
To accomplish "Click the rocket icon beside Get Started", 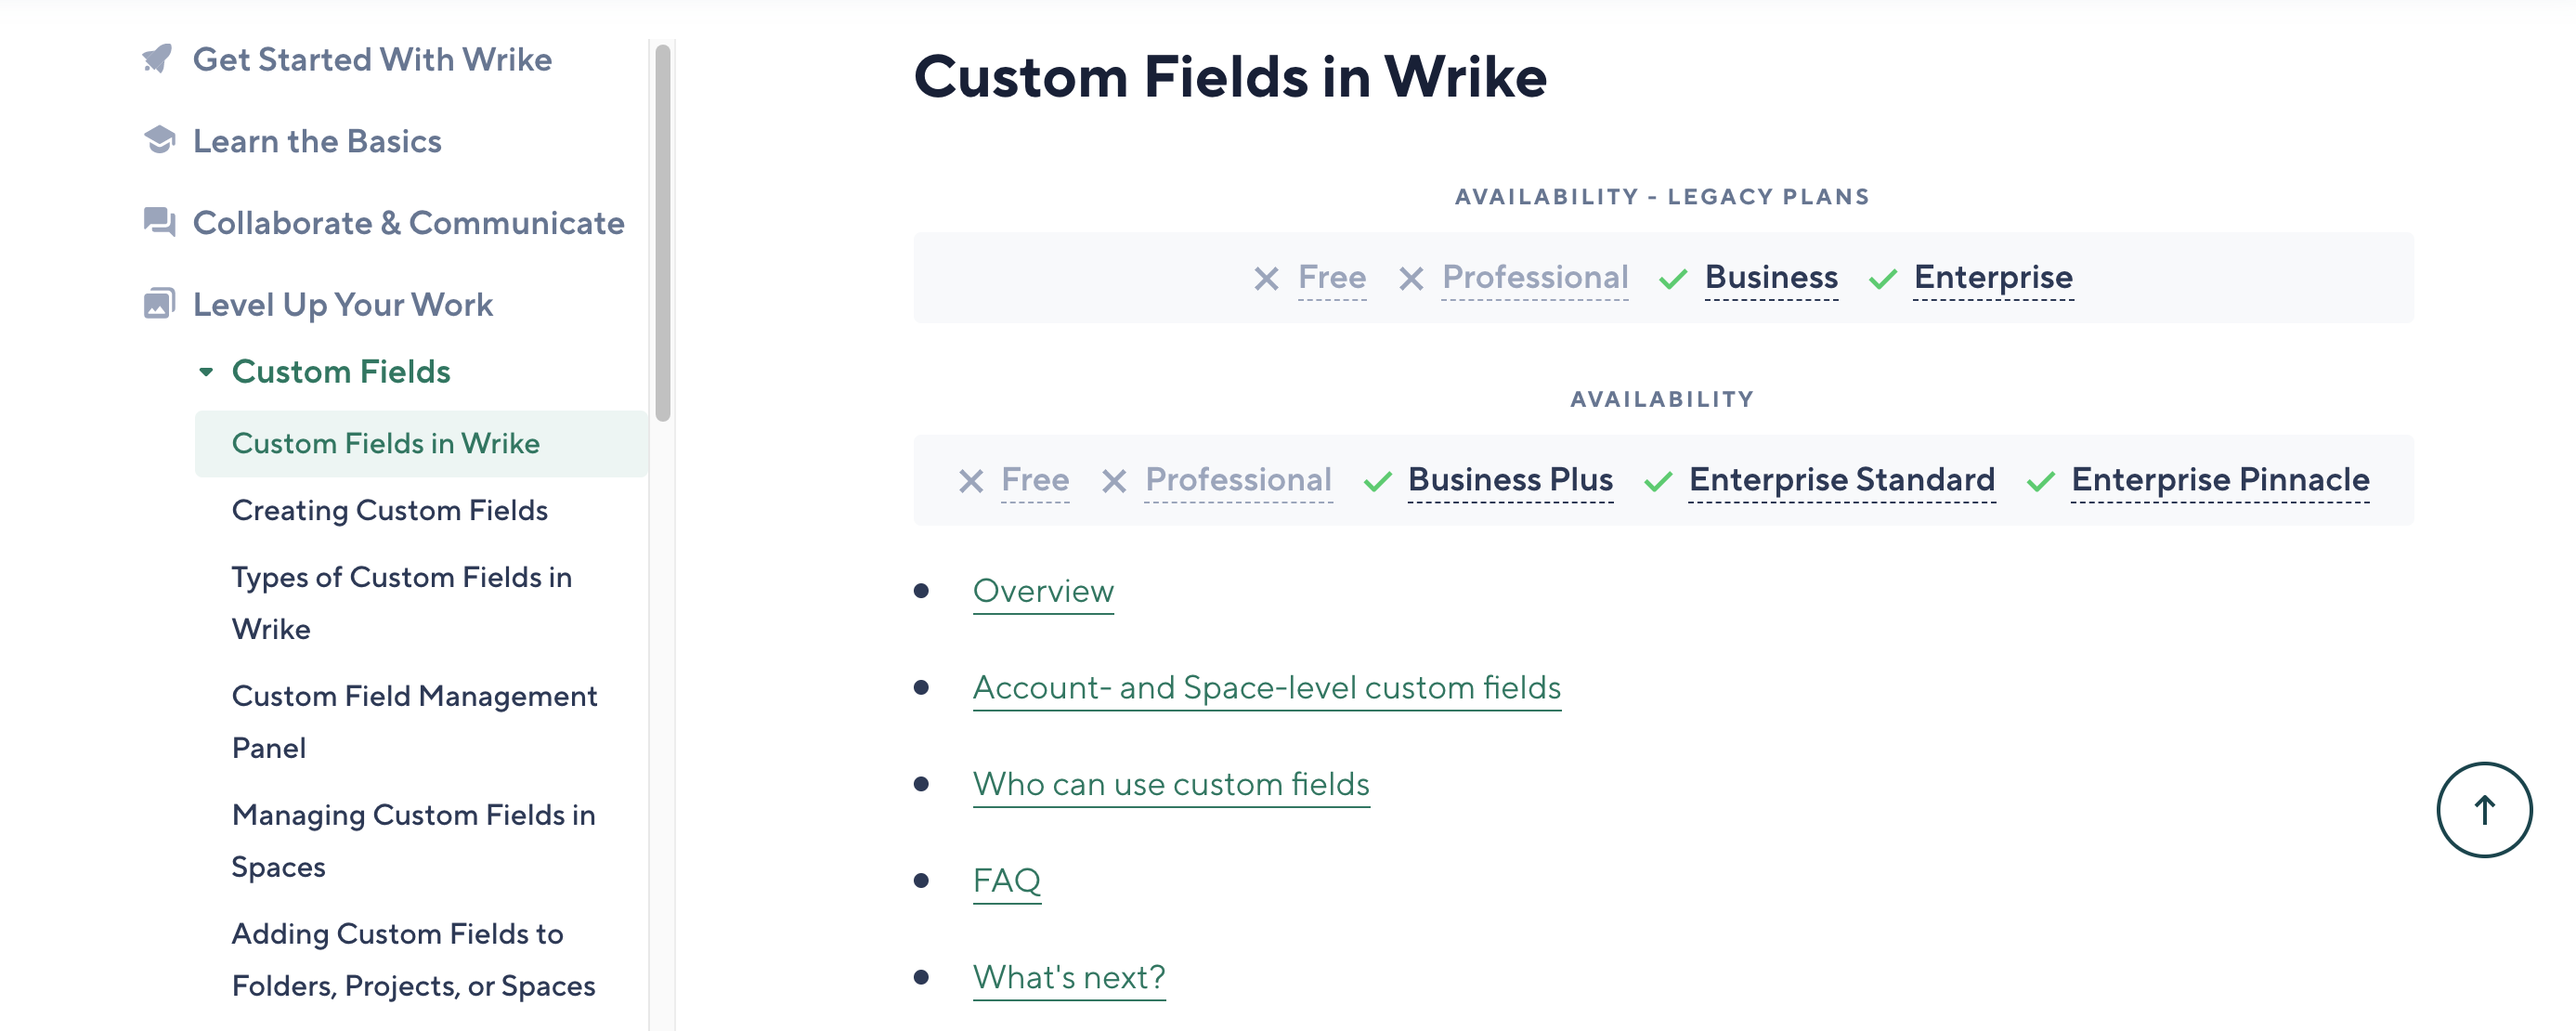I will click(158, 59).
